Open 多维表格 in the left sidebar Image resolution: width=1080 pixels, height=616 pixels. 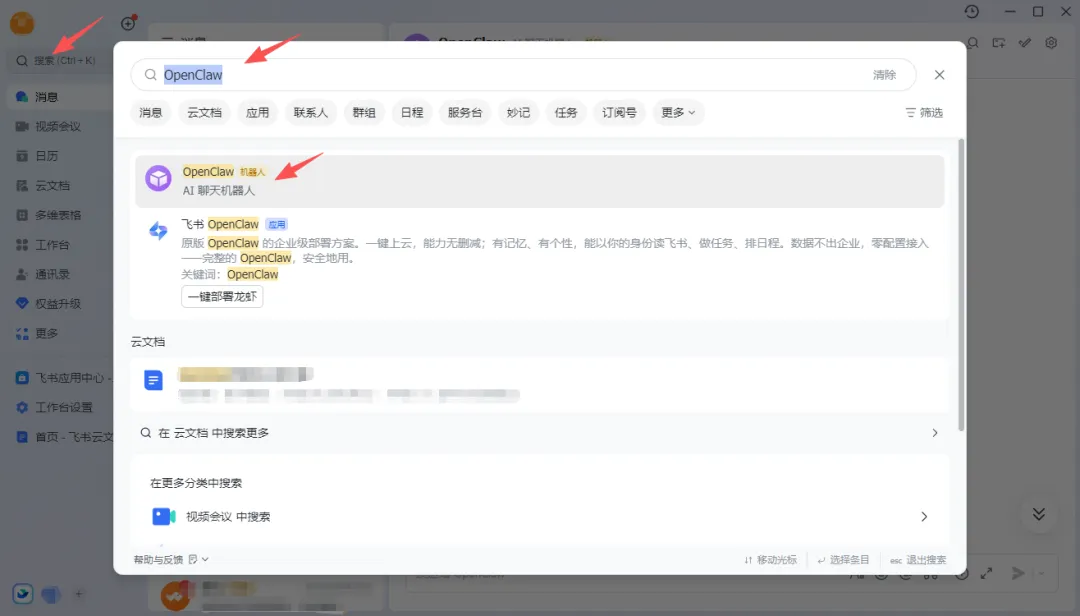[59, 215]
